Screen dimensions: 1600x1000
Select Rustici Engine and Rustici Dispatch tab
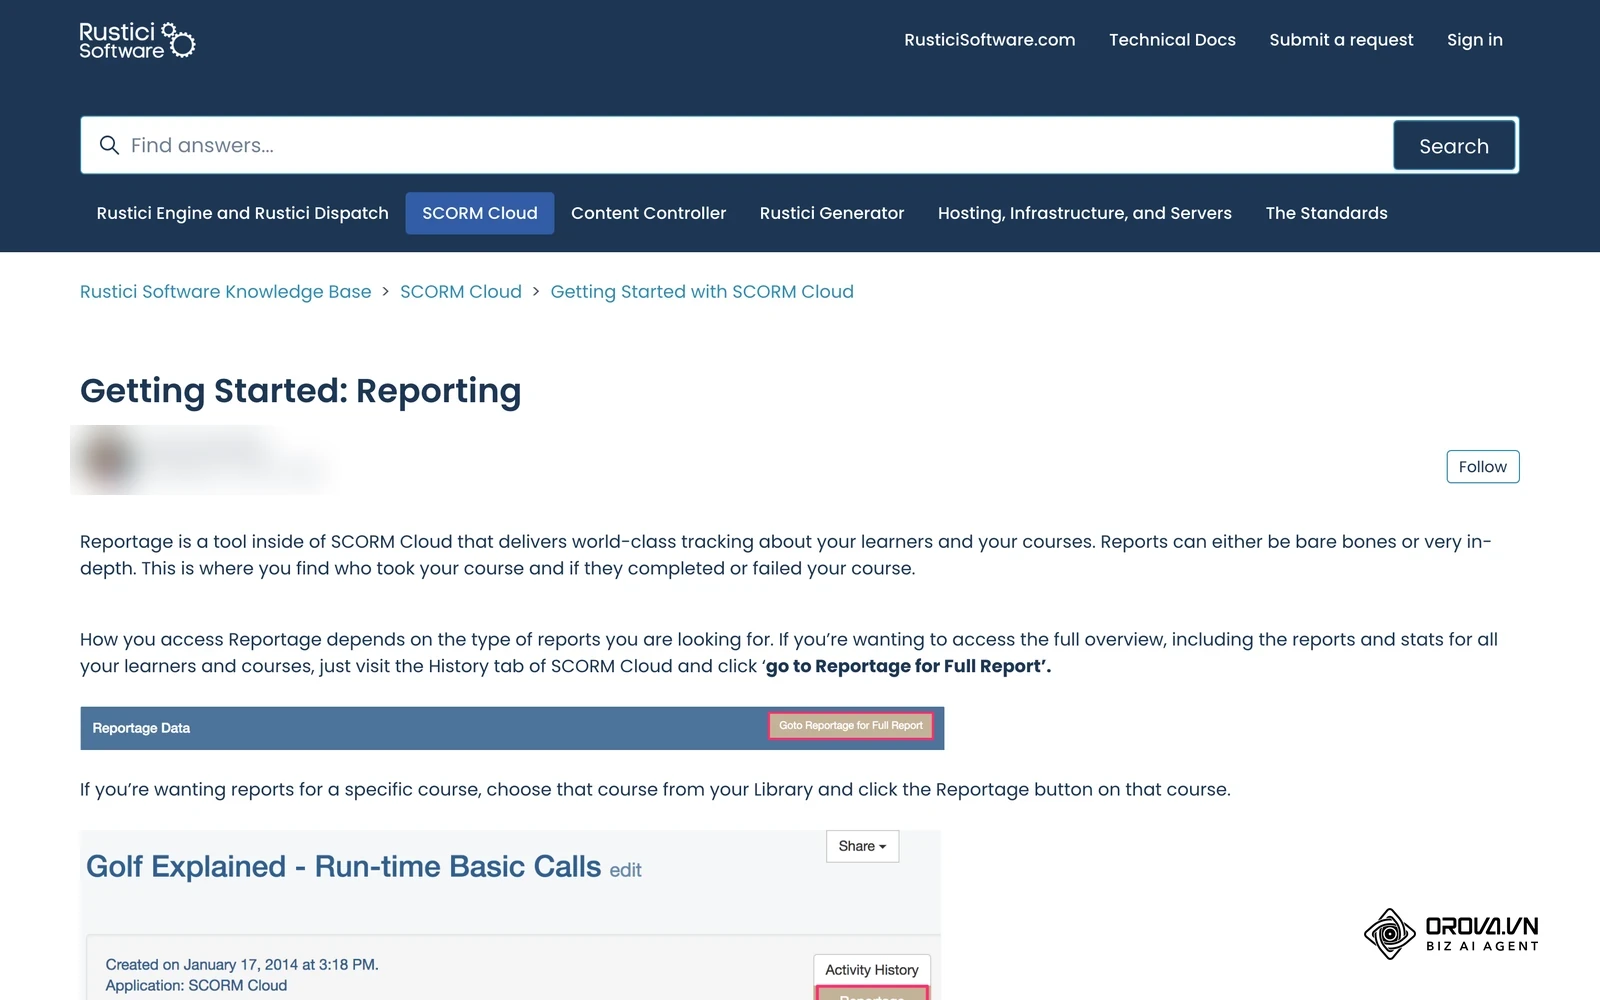click(242, 213)
